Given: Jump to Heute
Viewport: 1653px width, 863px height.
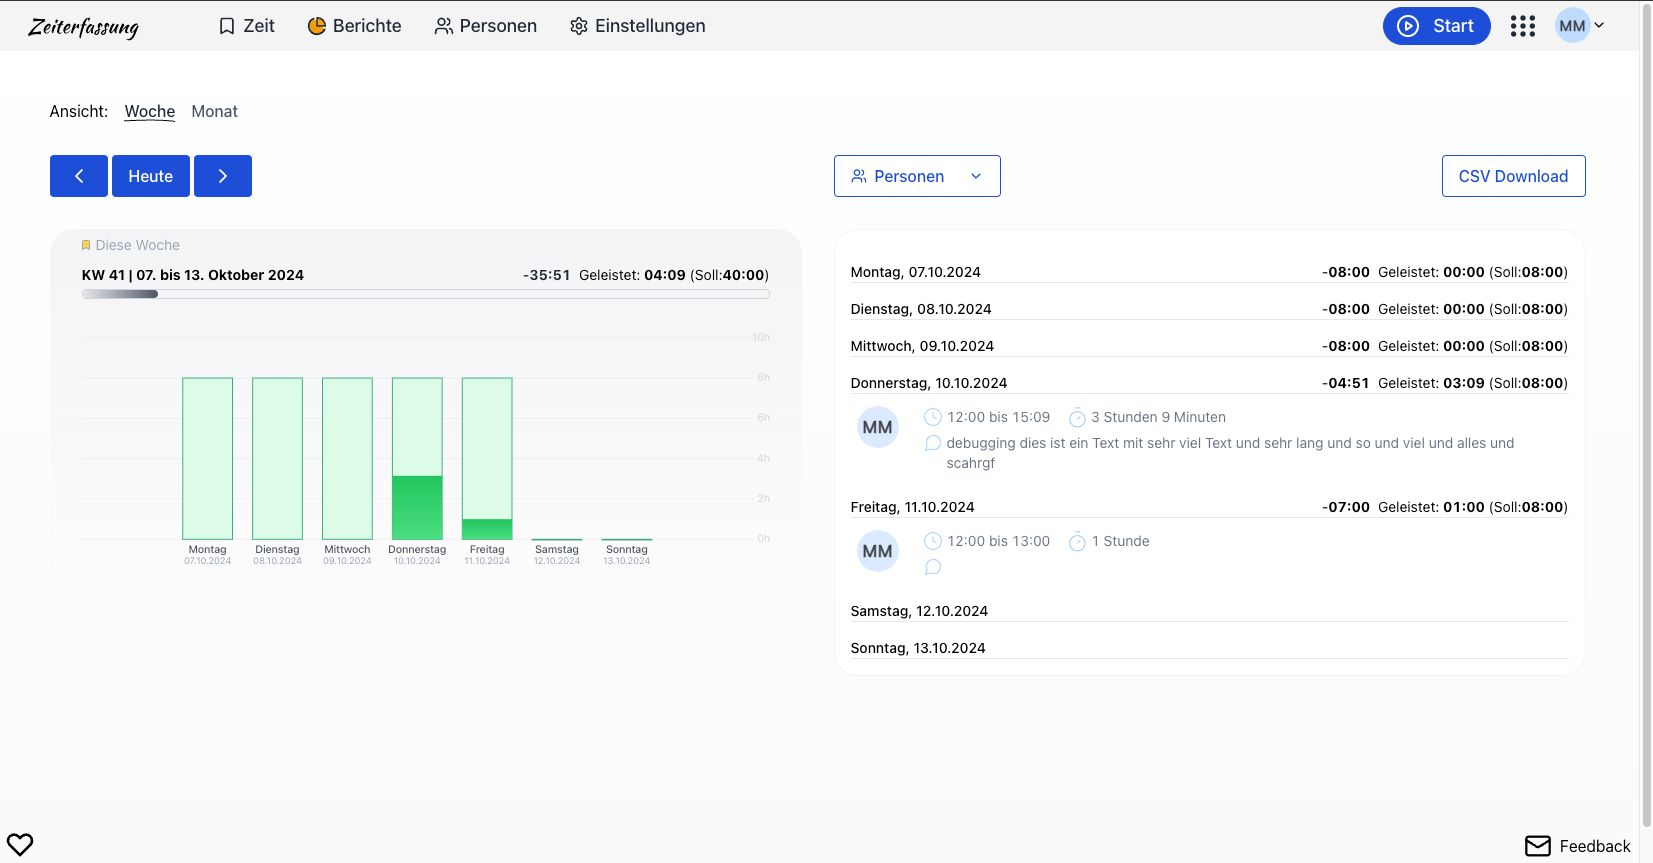Looking at the screenshot, I should pos(151,176).
